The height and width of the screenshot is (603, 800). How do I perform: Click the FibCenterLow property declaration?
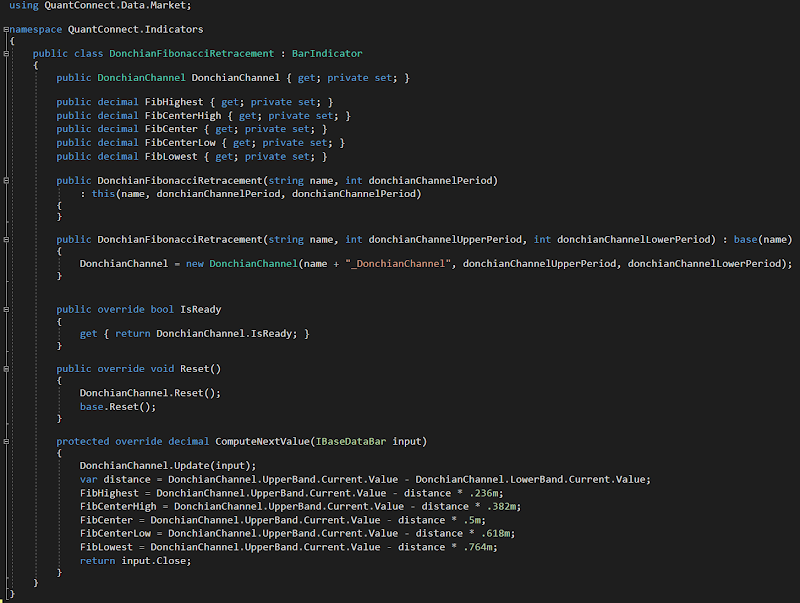pyautogui.click(x=201, y=143)
